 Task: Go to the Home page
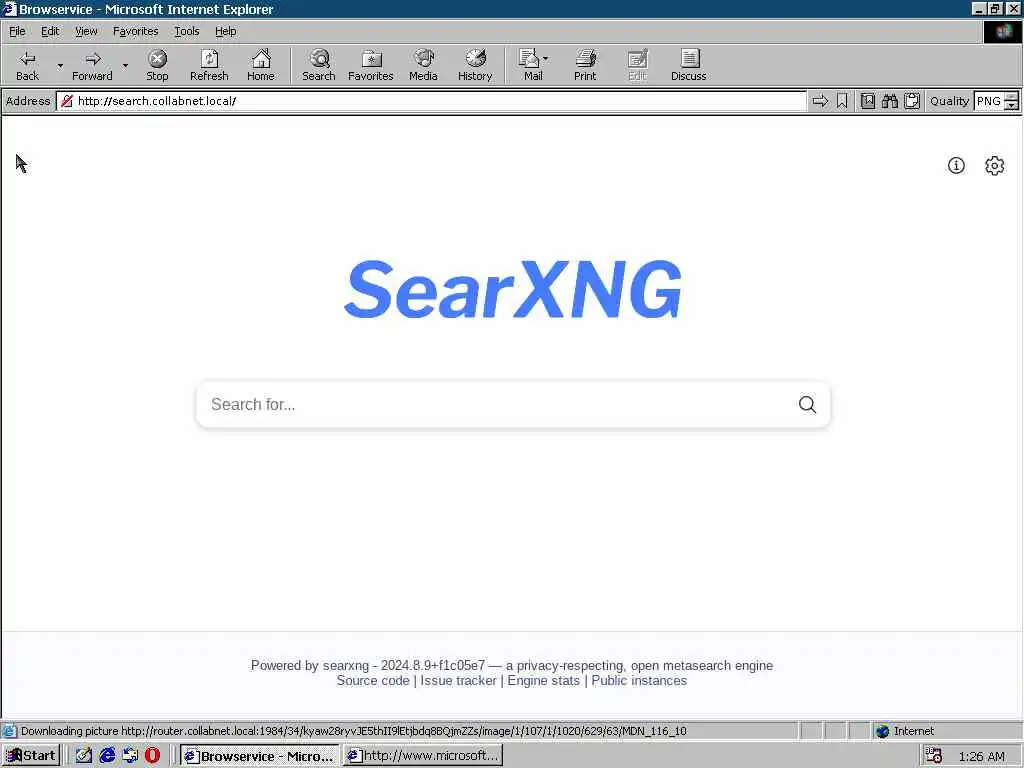click(x=261, y=65)
